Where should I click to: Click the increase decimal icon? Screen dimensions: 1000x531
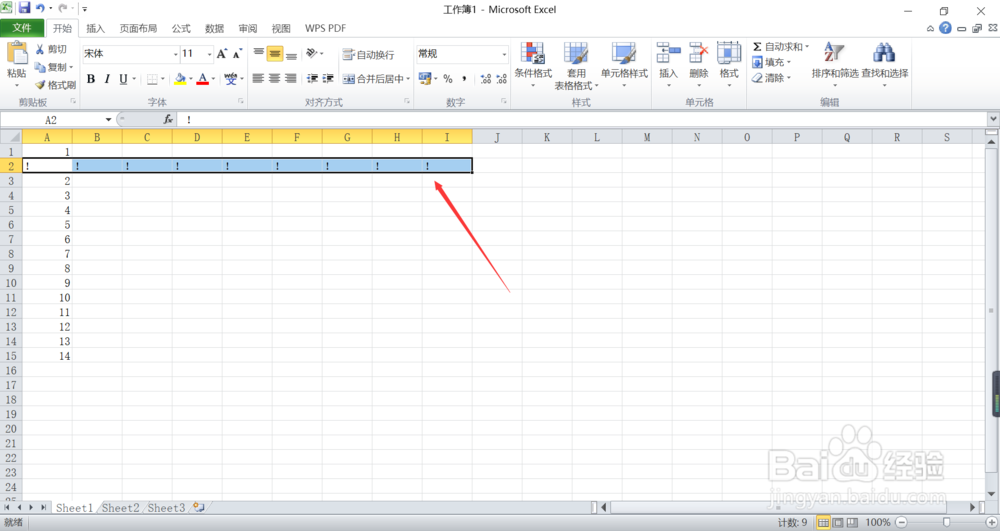click(x=486, y=78)
